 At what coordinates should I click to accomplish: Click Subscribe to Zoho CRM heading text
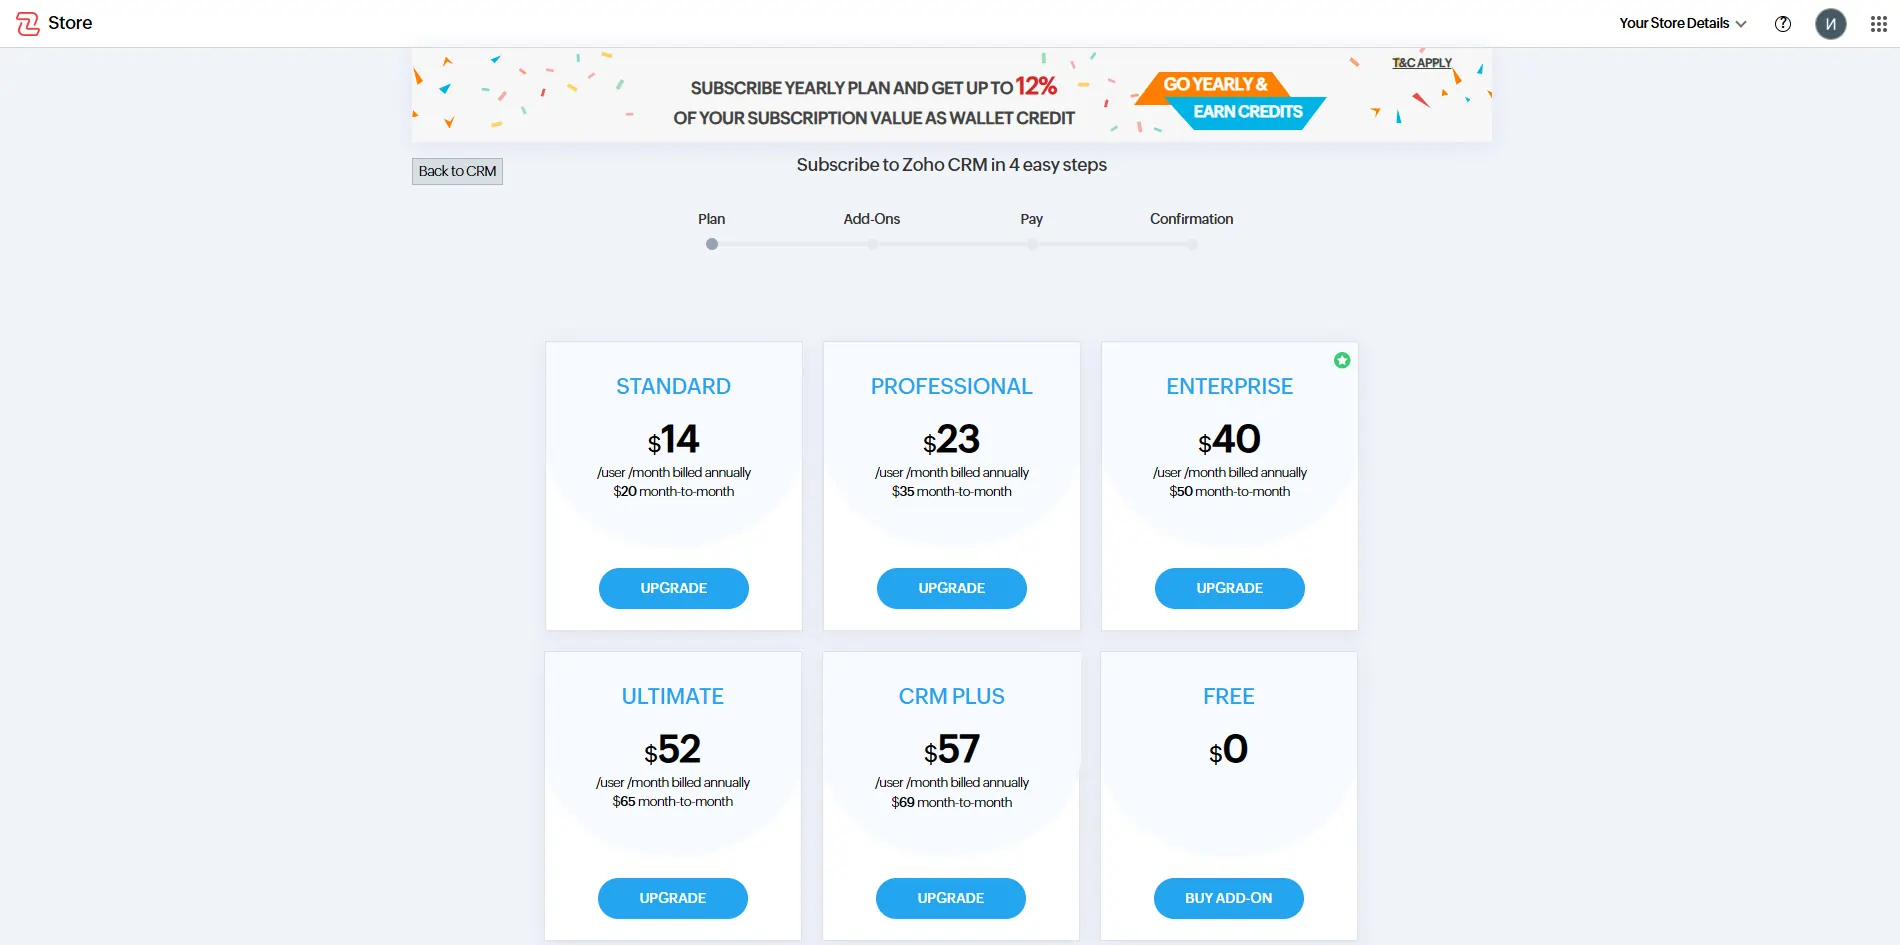click(x=952, y=165)
